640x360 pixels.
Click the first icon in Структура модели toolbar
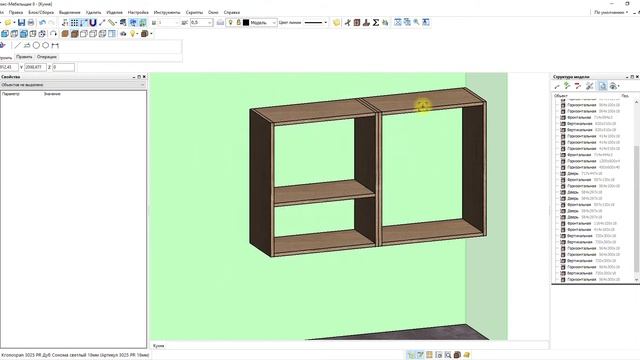pyautogui.click(x=558, y=86)
